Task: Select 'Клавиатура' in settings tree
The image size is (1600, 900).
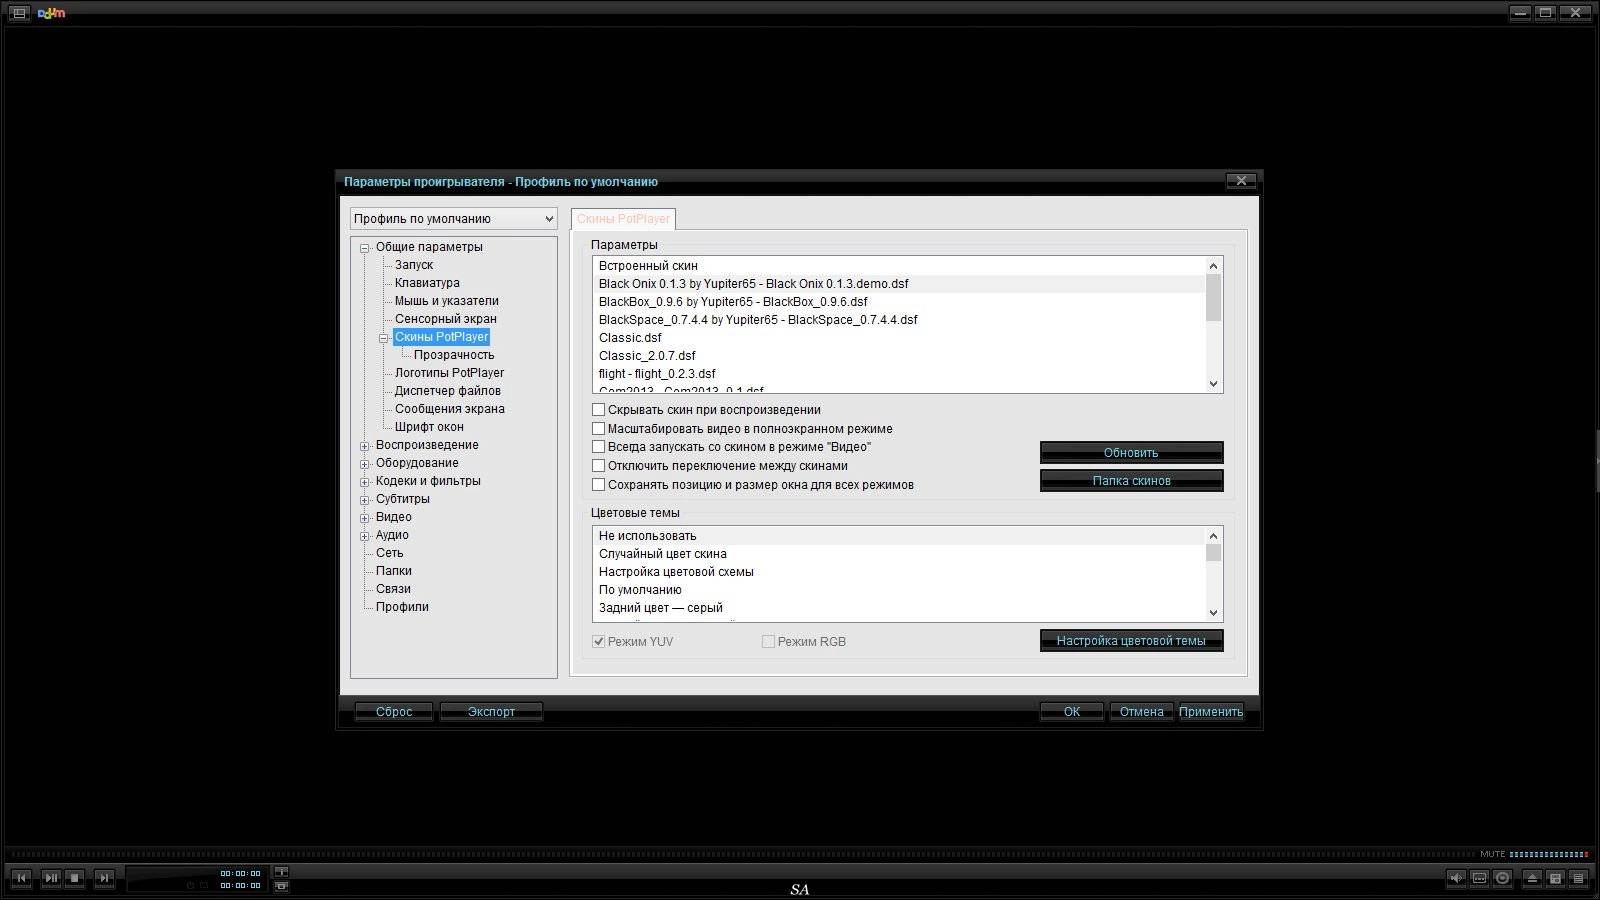Action: click(427, 283)
